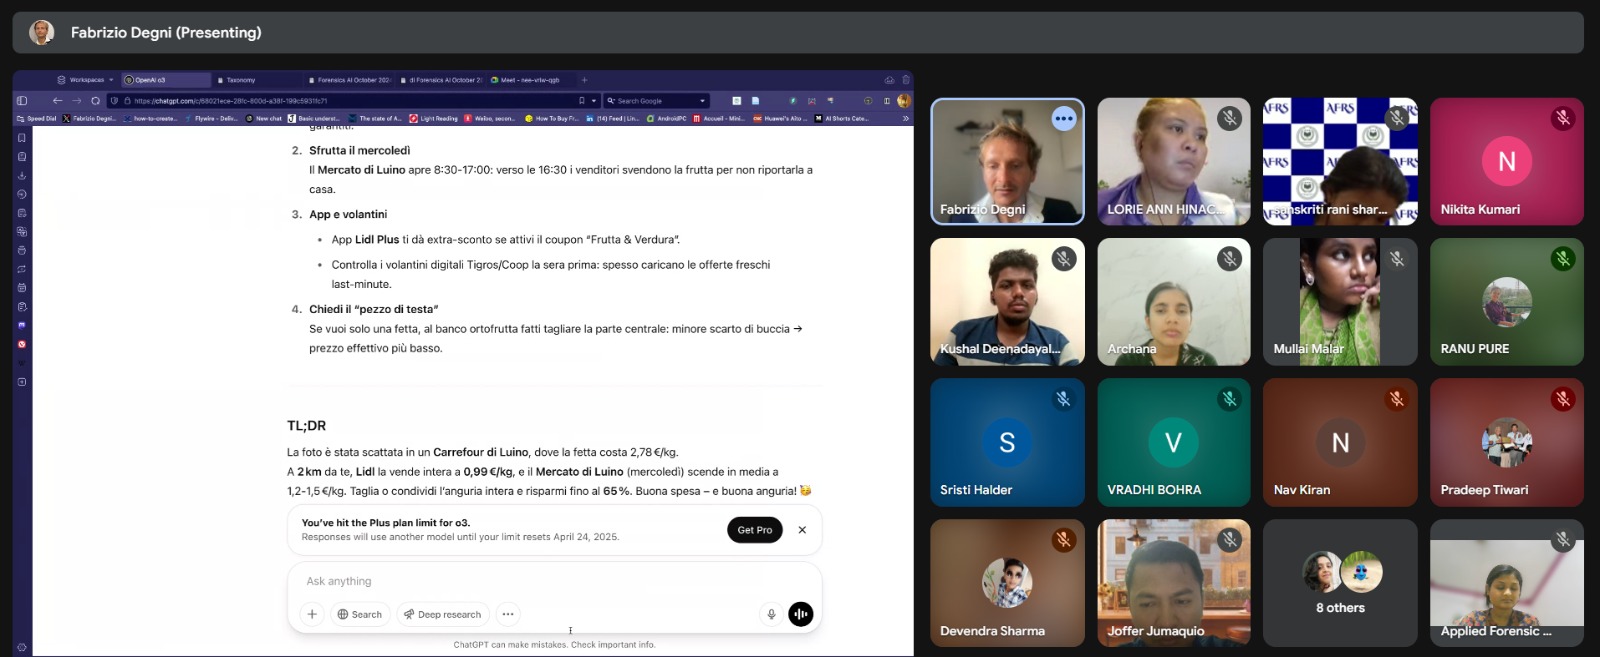Open the Workspaces dropdown

(x=87, y=80)
